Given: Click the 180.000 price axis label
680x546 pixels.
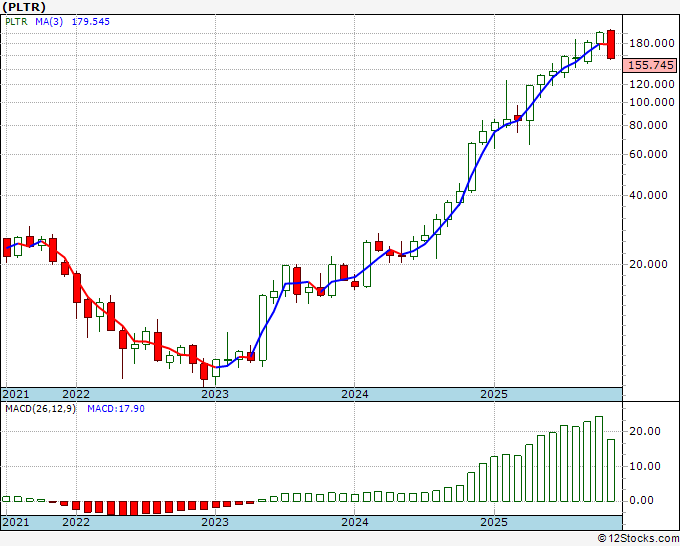Looking at the screenshot, I should [652, 43].
